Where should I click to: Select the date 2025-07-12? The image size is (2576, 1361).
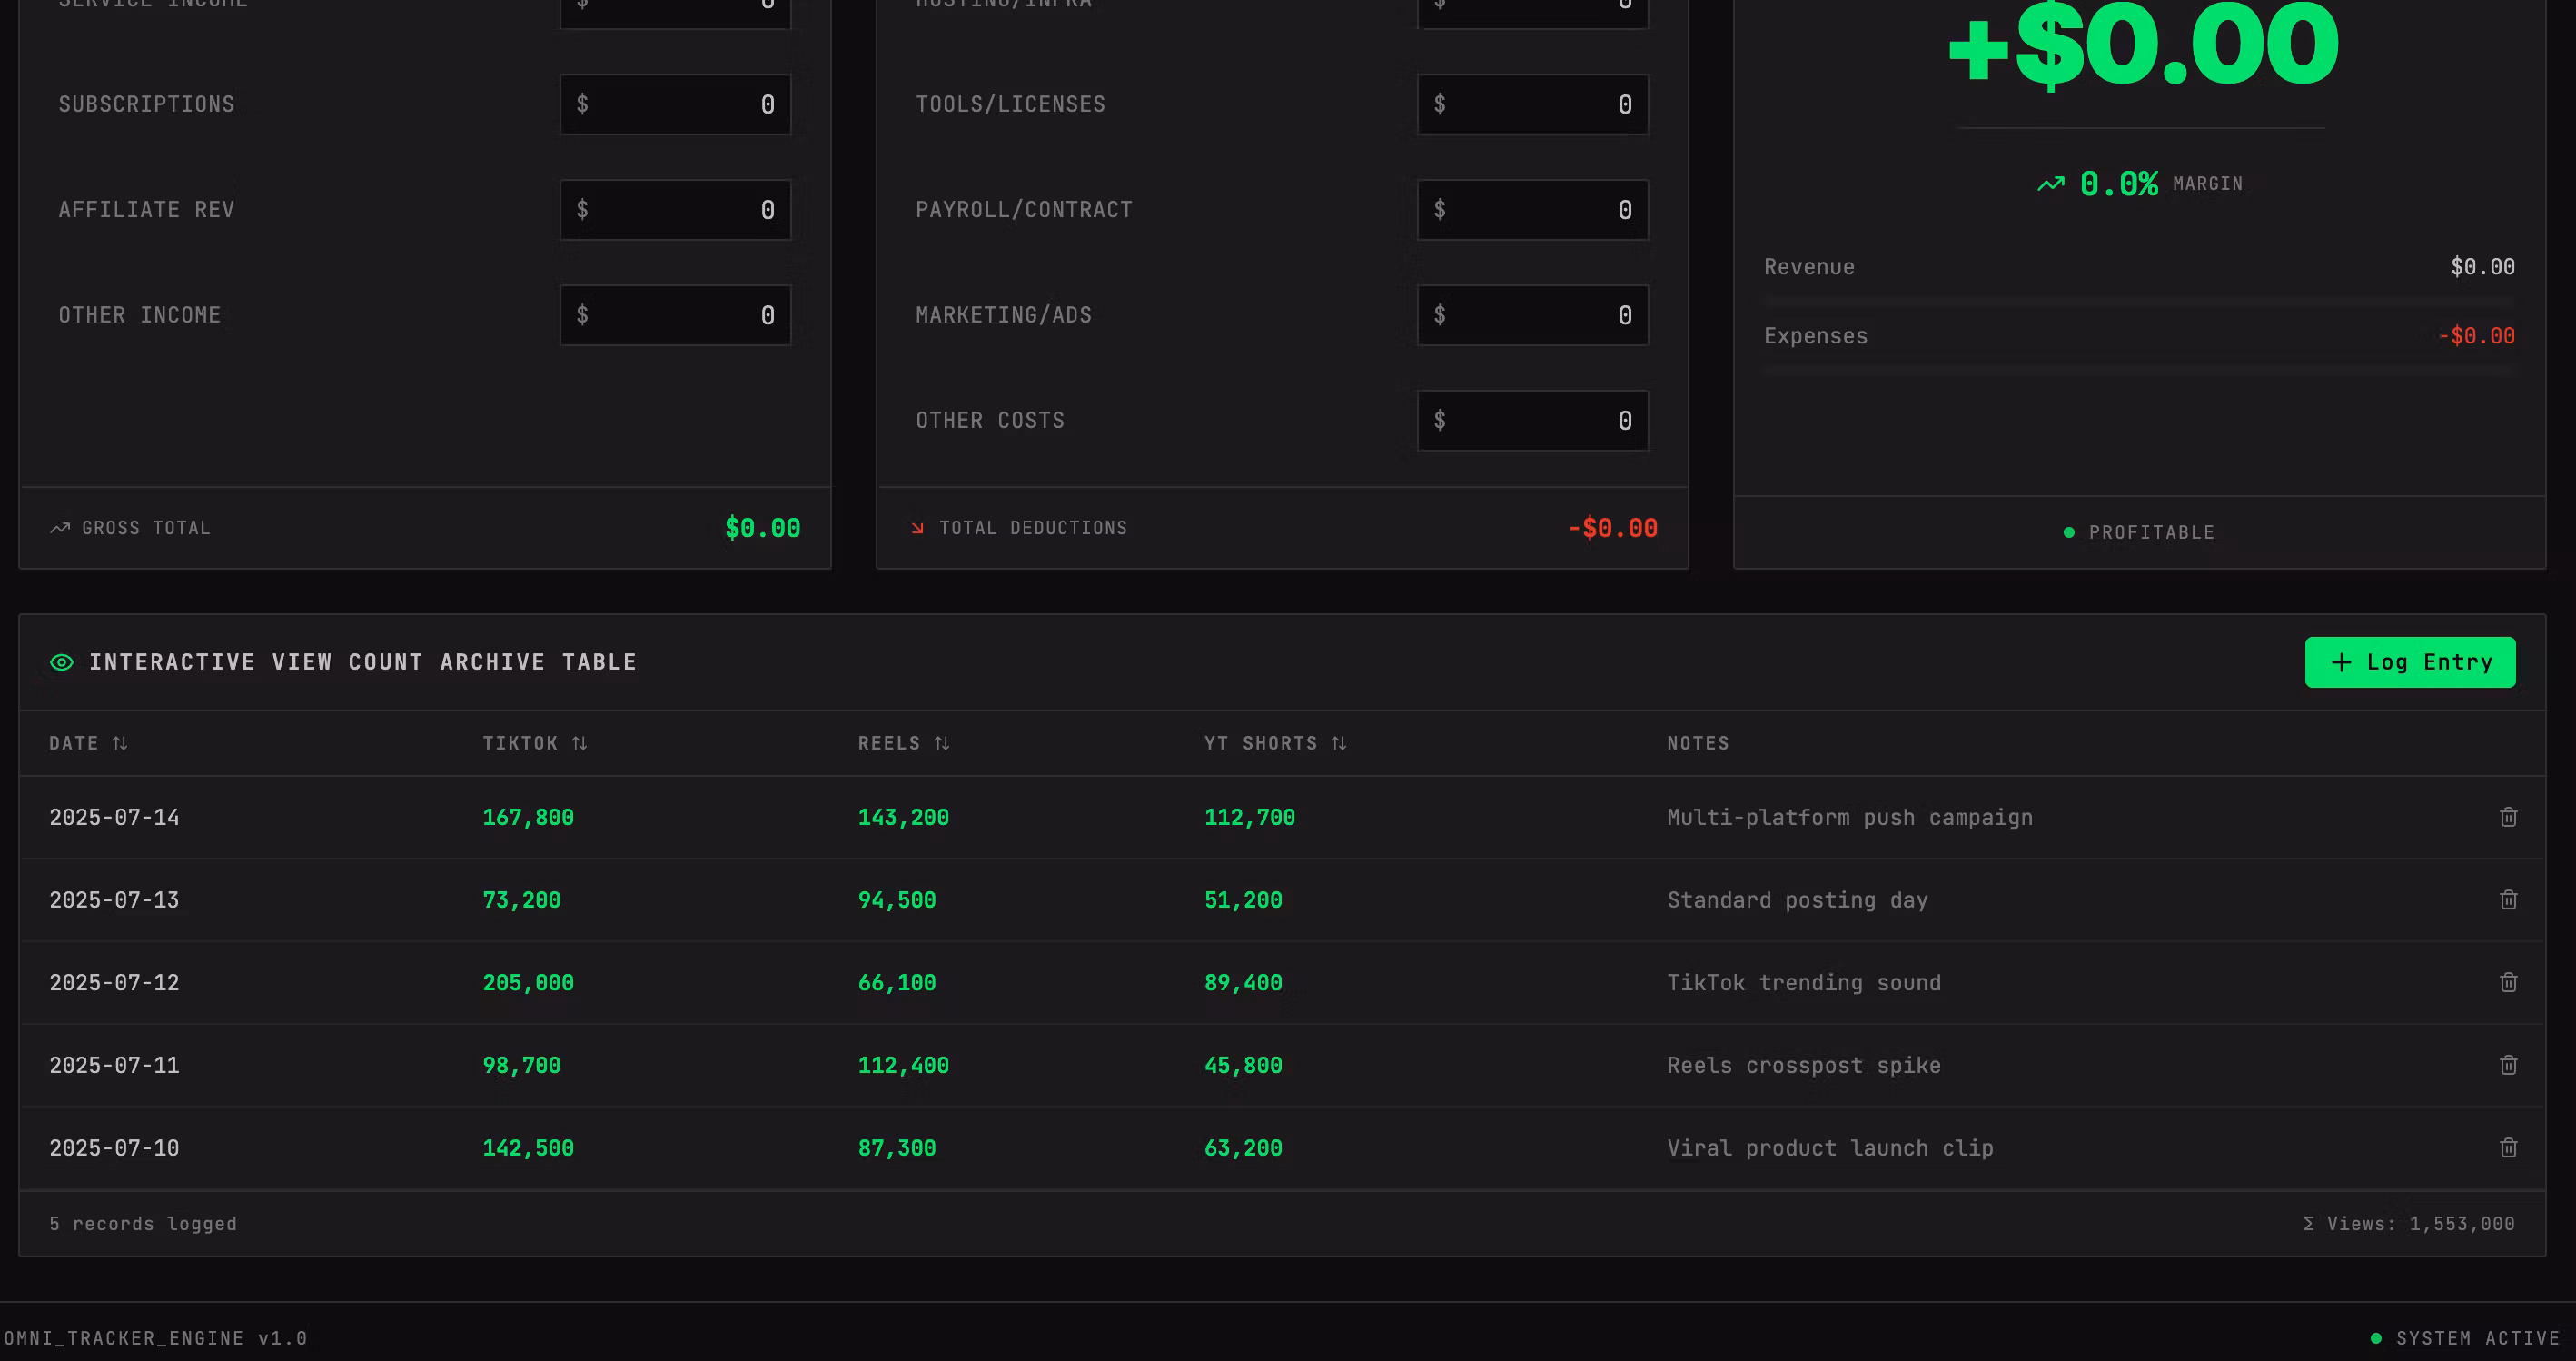(x=114, y=983)
